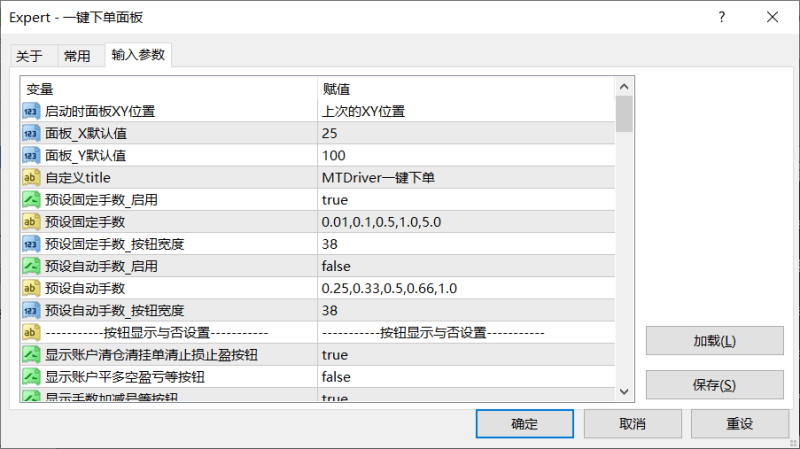The height and width of the screenshot is (449, 800).
Task: Click string icon beside 预设自动手数
Action: [31, 288]
